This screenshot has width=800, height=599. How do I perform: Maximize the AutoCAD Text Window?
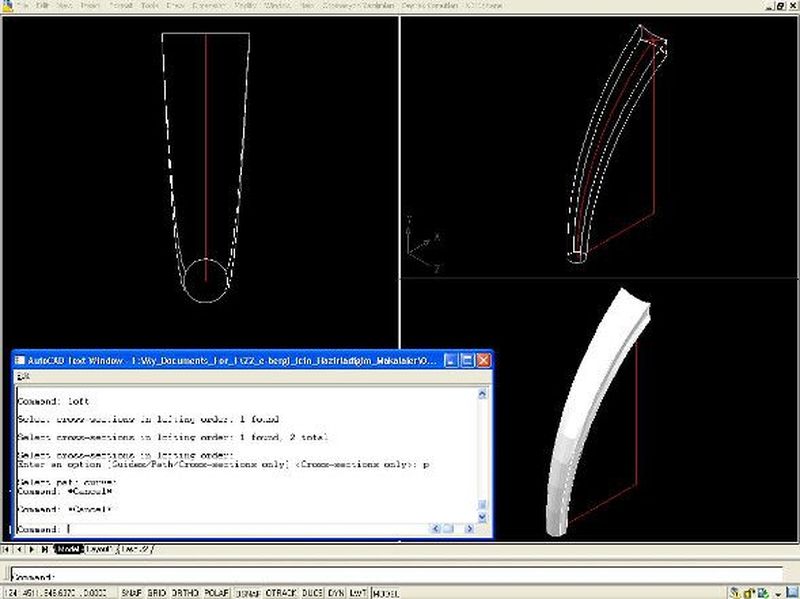coord(466,359)
